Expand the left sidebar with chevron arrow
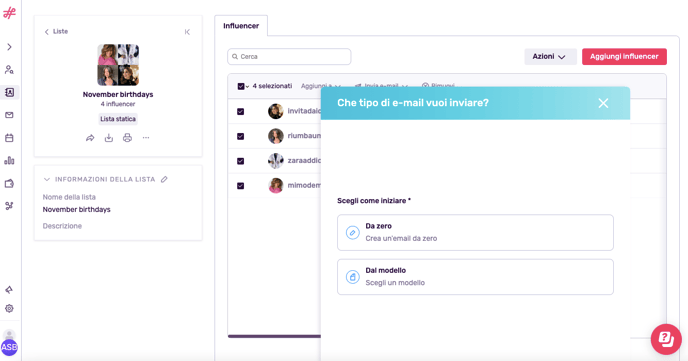Screen dimensions: 688x361 (9, 47)
